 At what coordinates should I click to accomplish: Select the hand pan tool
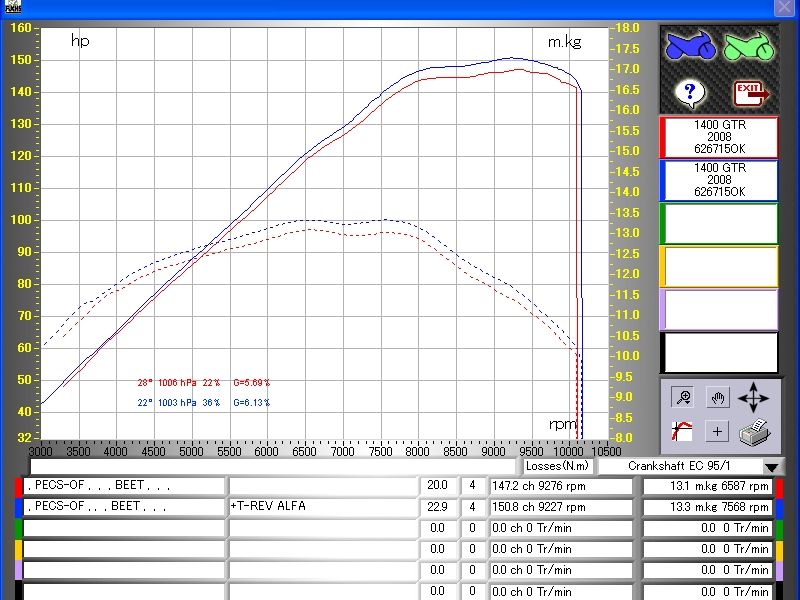(x=718, y=397)
